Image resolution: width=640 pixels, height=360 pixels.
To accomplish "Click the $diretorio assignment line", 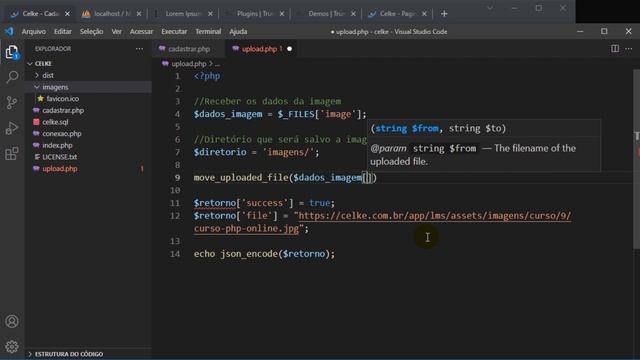I will (x=256, y=152).
